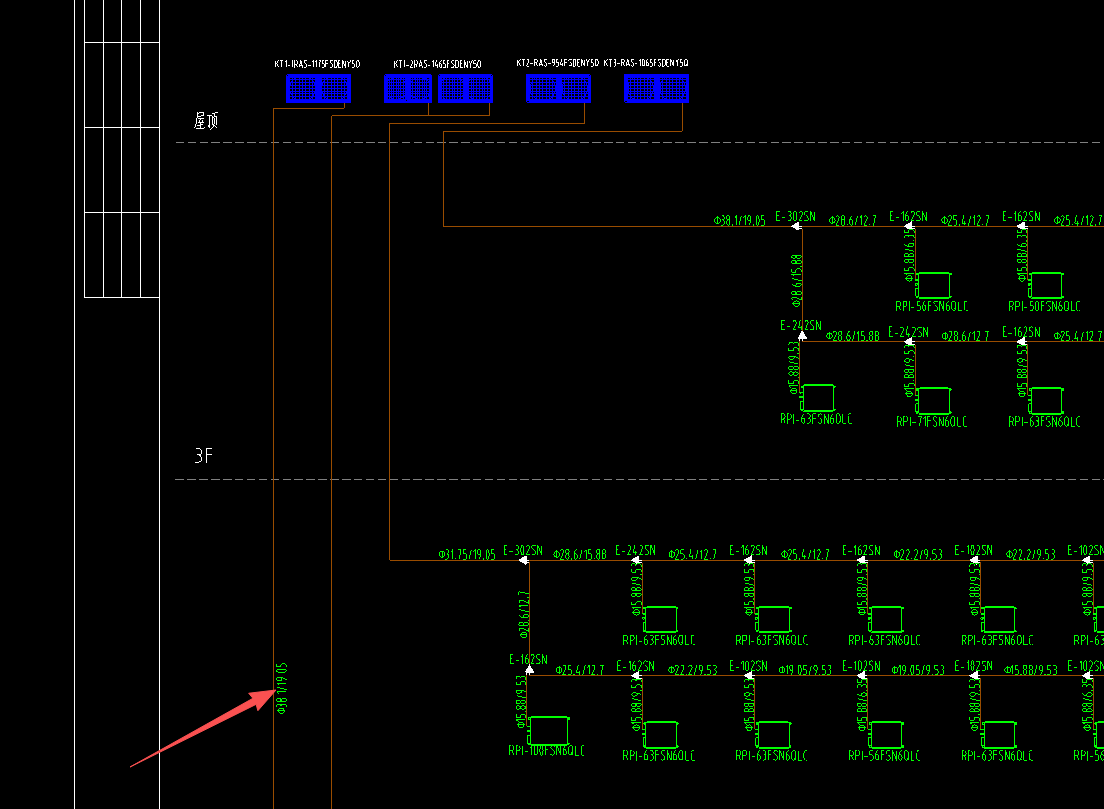
Task: Click the KT1-1RAS-1175FSDENY5Q label text
Action: [317, 64]
